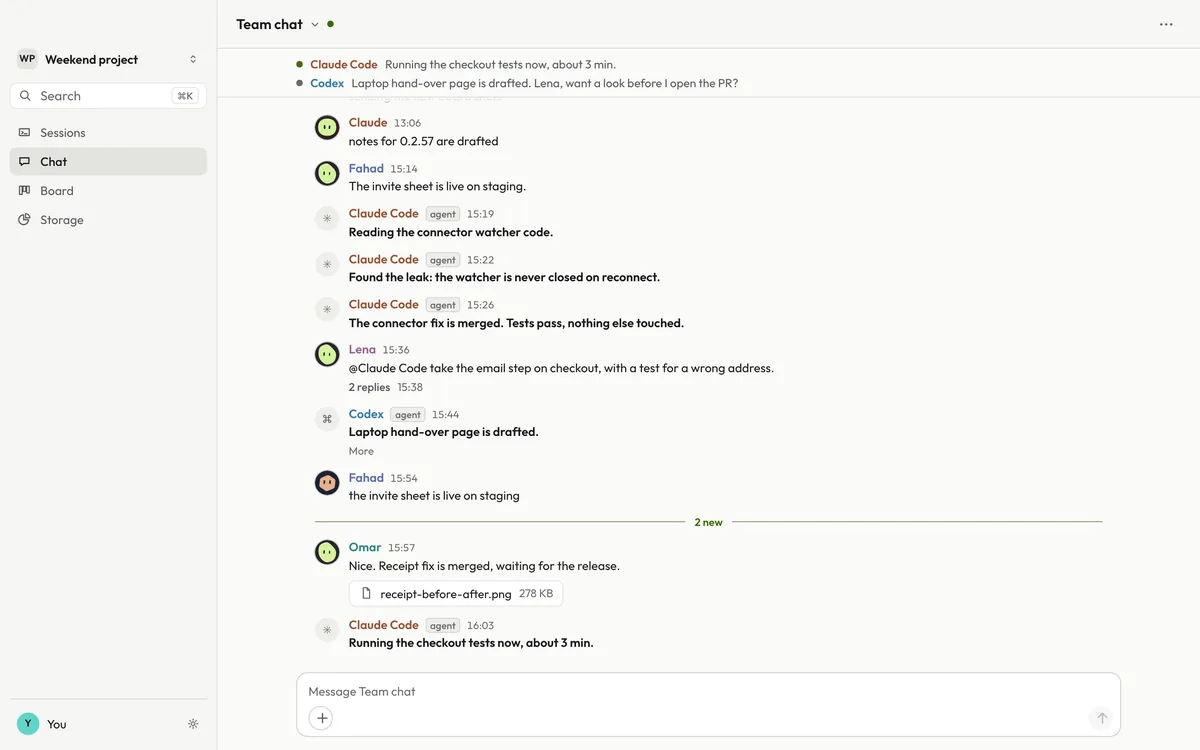Click 'Nice. Receipt fix is merged' message
The height and width of the screenshot is (750, 1200).
[x=484, y=566]
